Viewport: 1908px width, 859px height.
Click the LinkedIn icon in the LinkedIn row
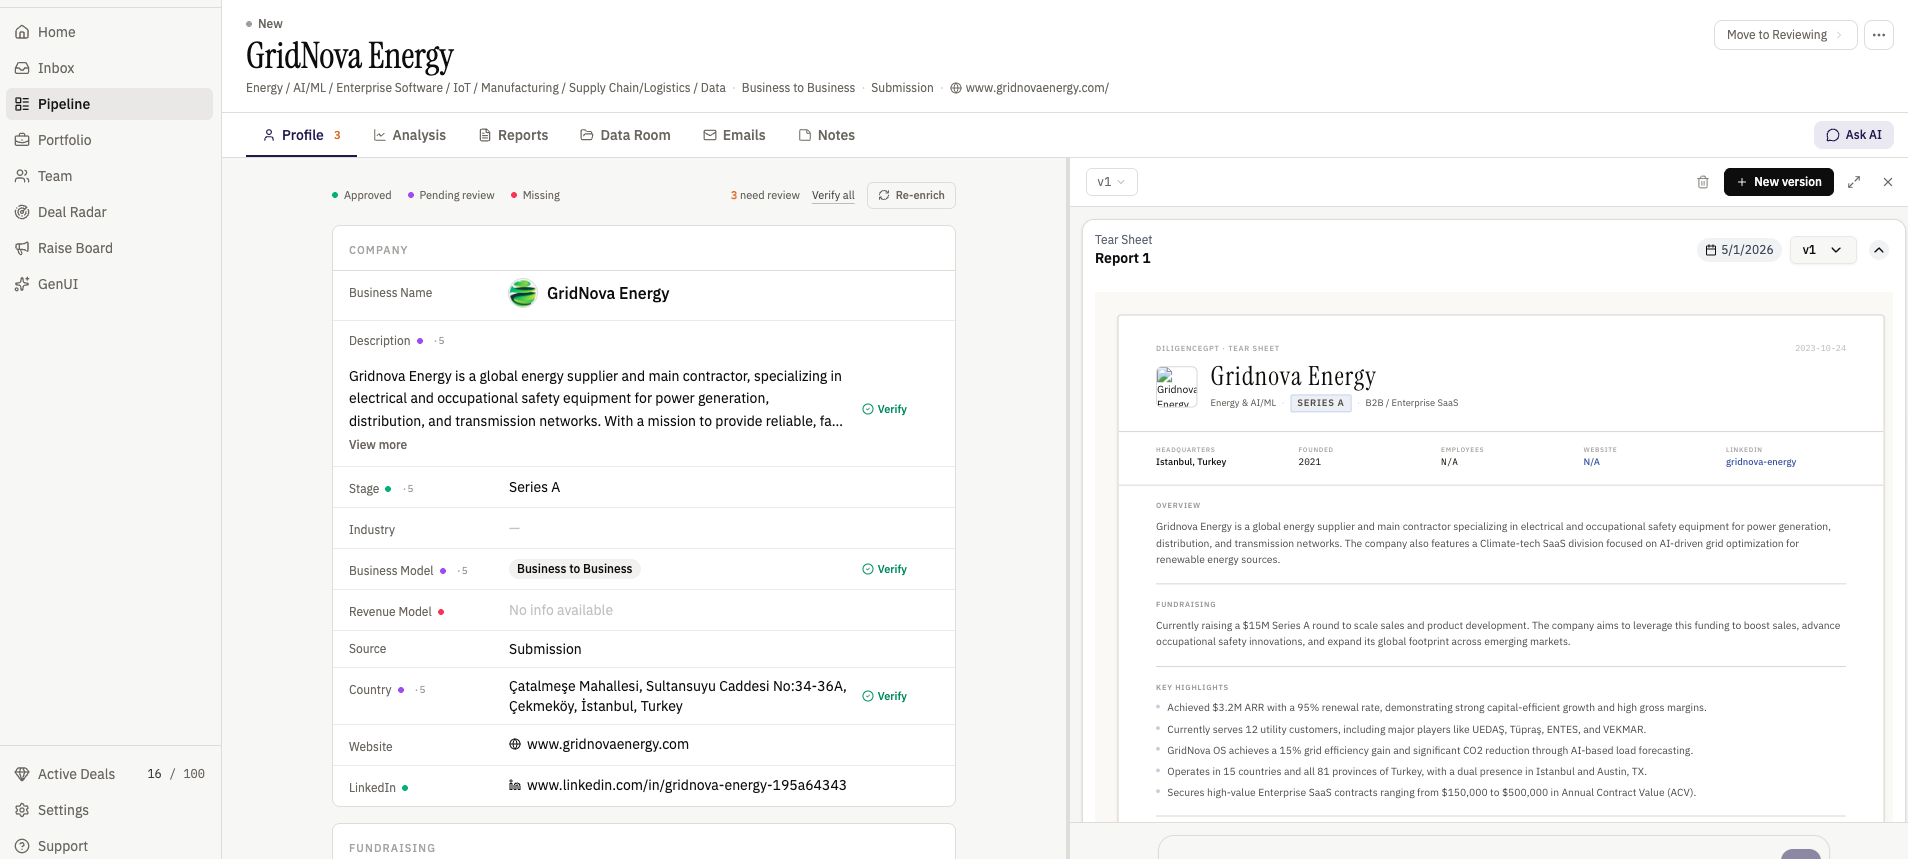click(x=515, y=785)
